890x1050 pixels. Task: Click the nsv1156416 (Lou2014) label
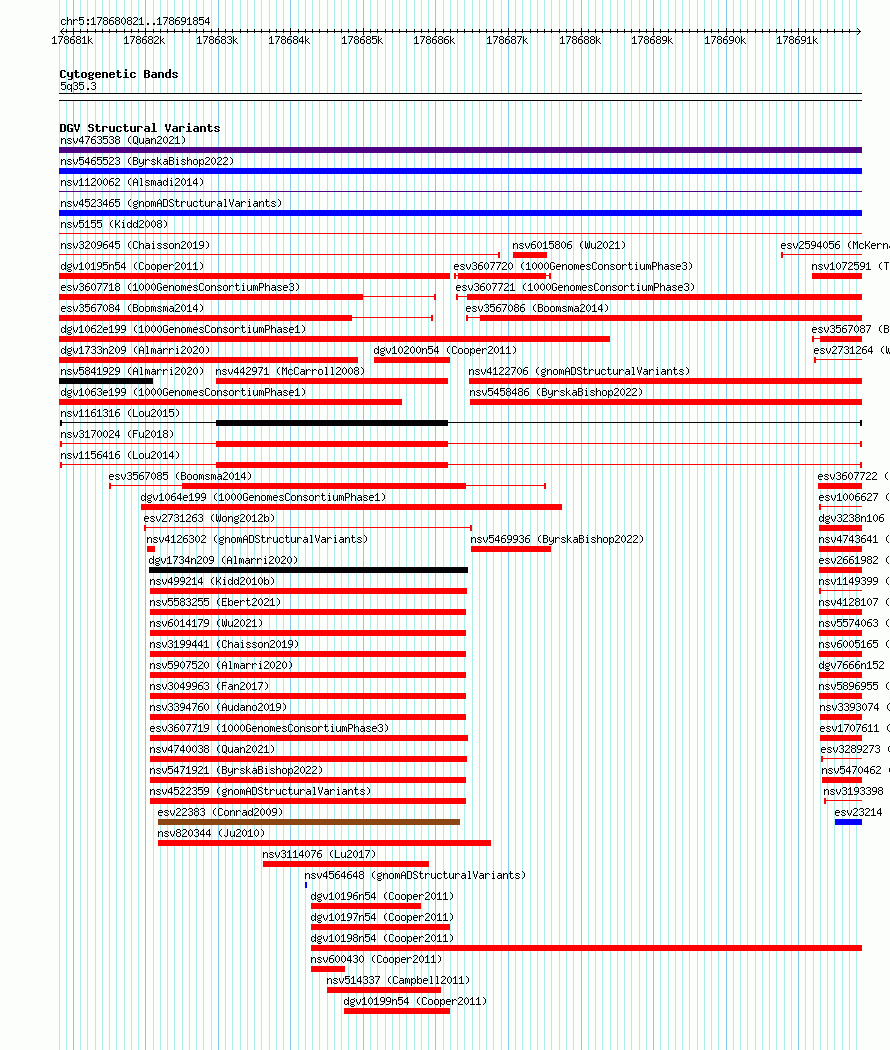(x=120, y=455)
